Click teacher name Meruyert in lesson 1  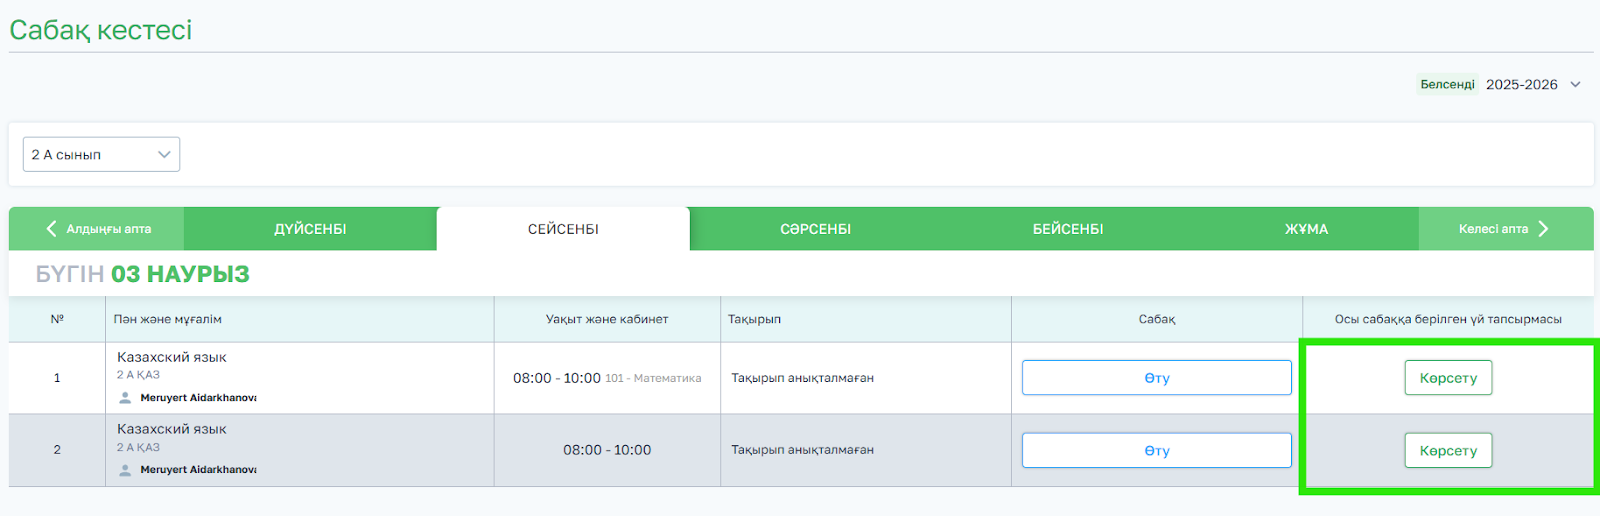coord(198,398)
